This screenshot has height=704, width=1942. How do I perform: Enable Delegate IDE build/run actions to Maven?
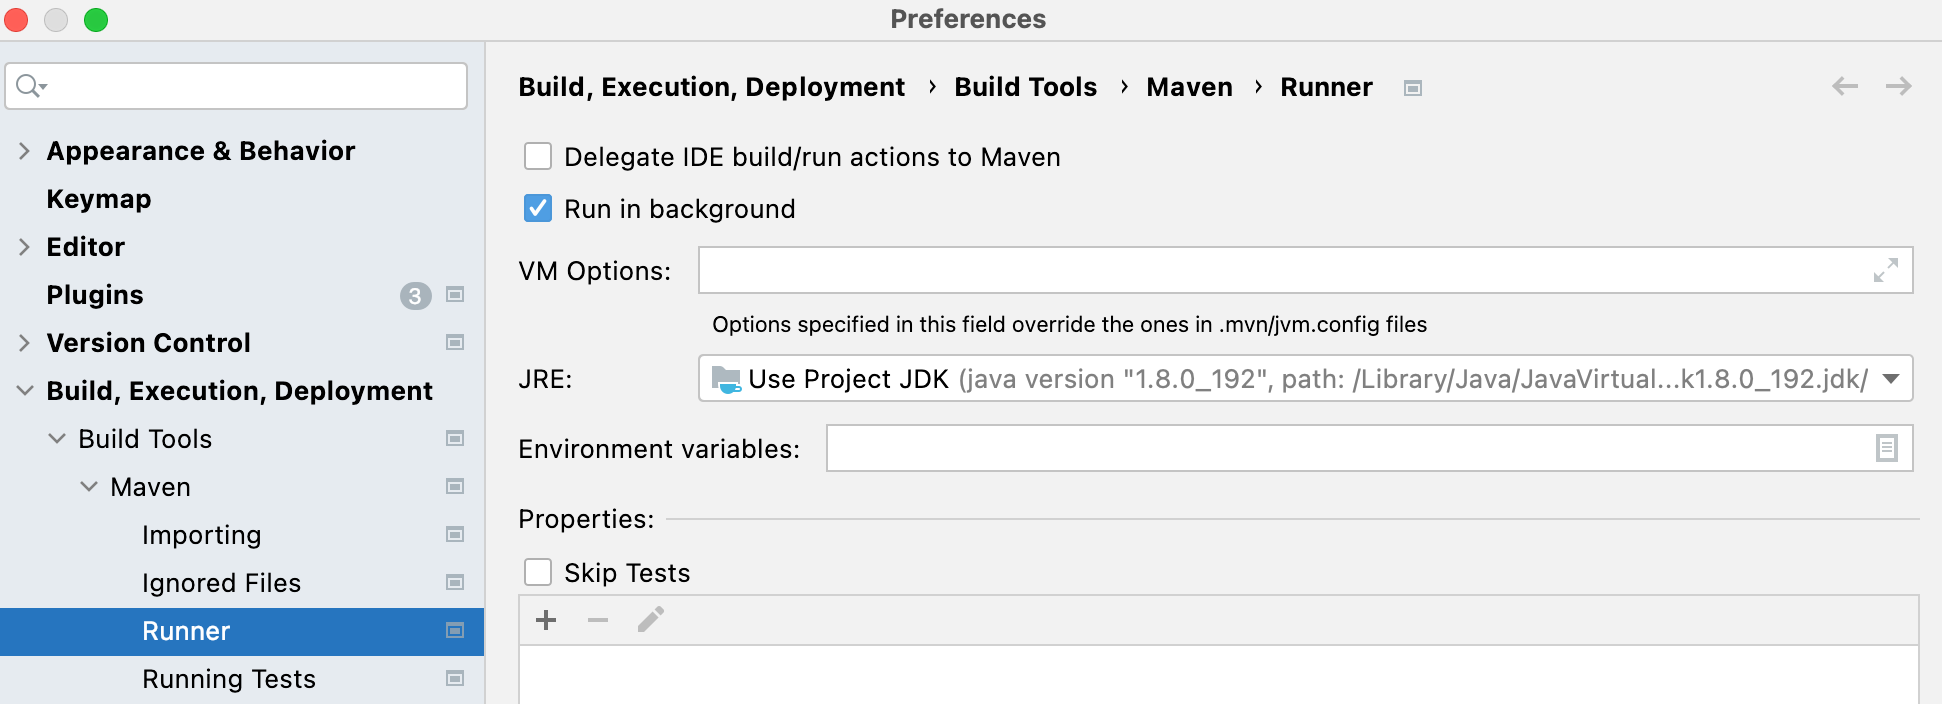[x=538, y=156]
